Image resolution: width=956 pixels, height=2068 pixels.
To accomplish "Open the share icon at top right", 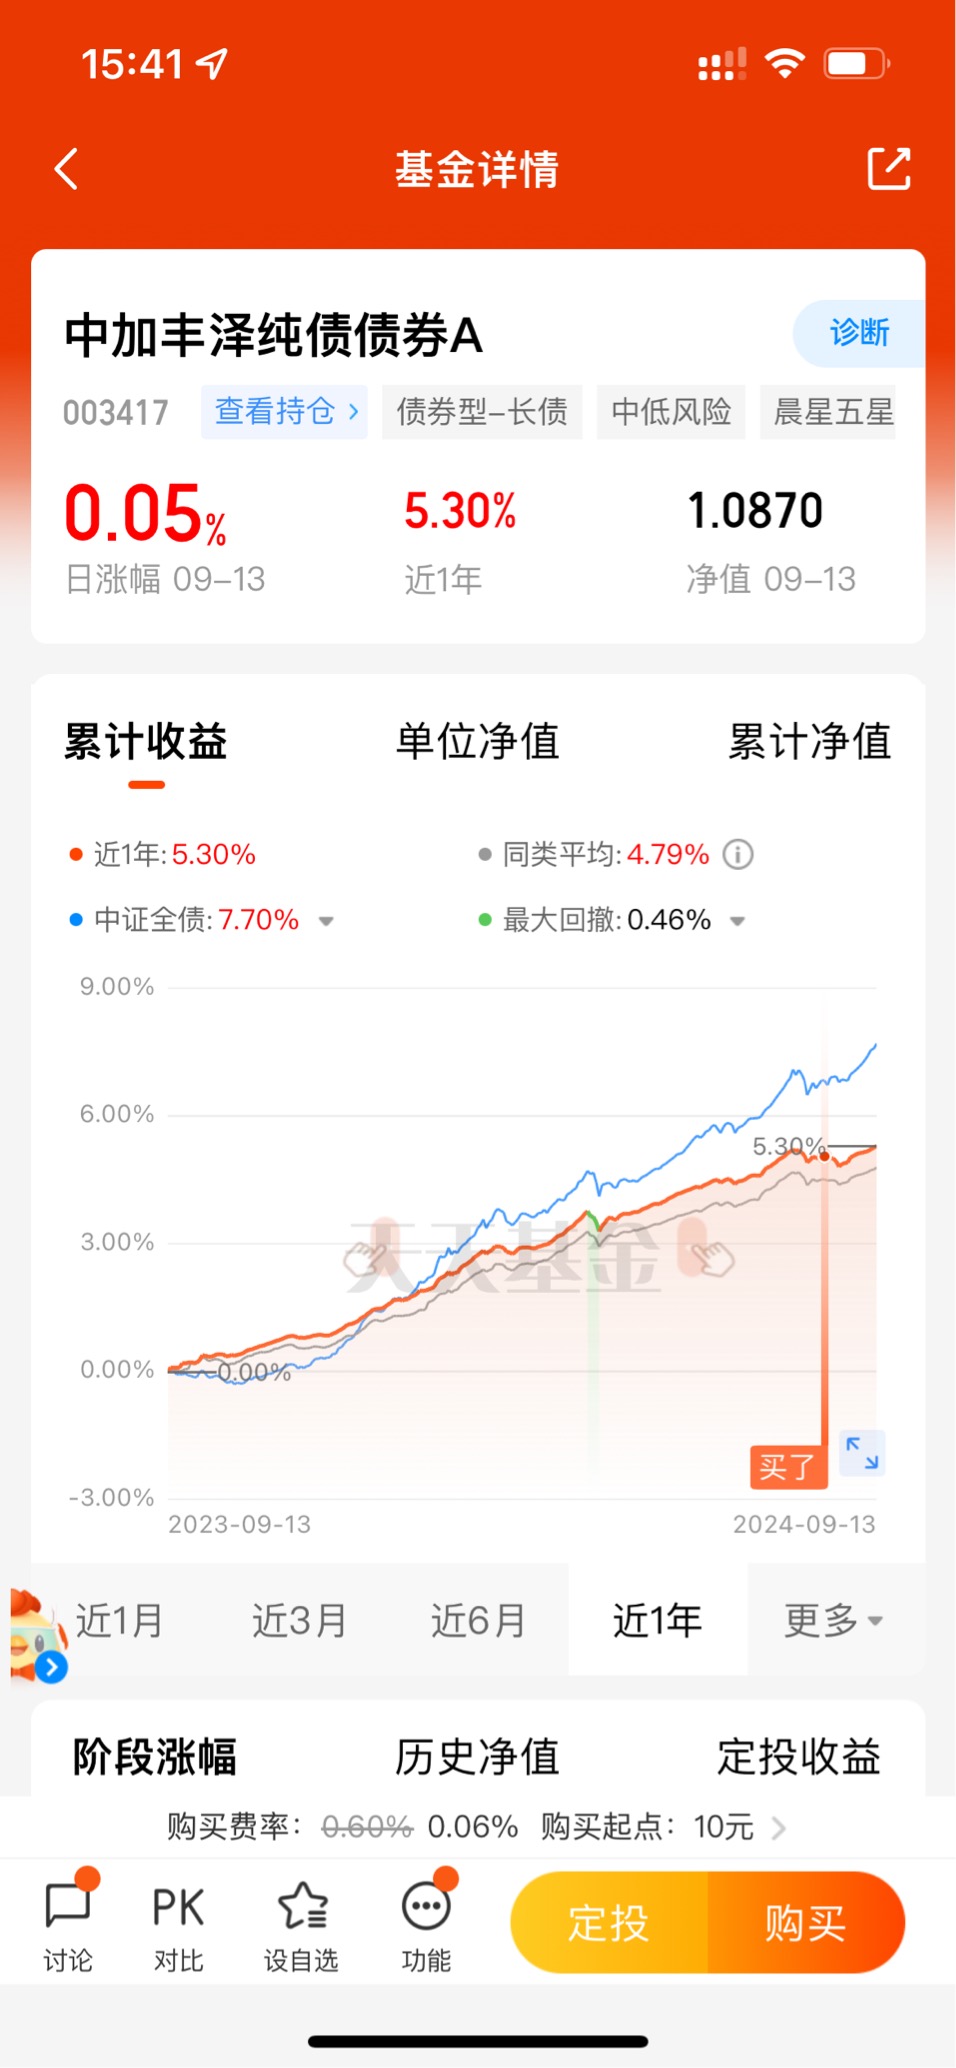I will pyautogui.click(x=888, y=168).
